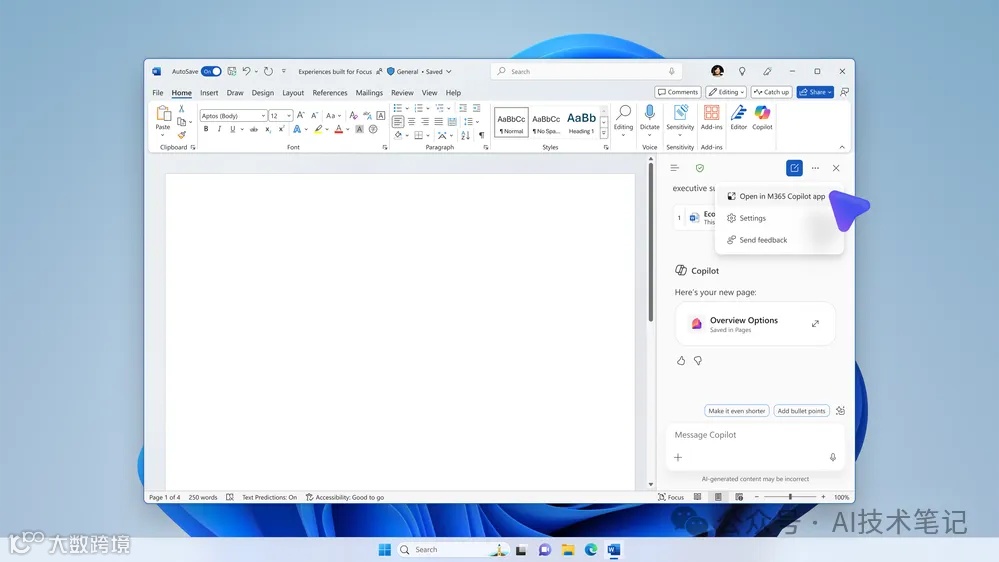
Task: Apply the Heading 1 style
Action: click(581, 122)
